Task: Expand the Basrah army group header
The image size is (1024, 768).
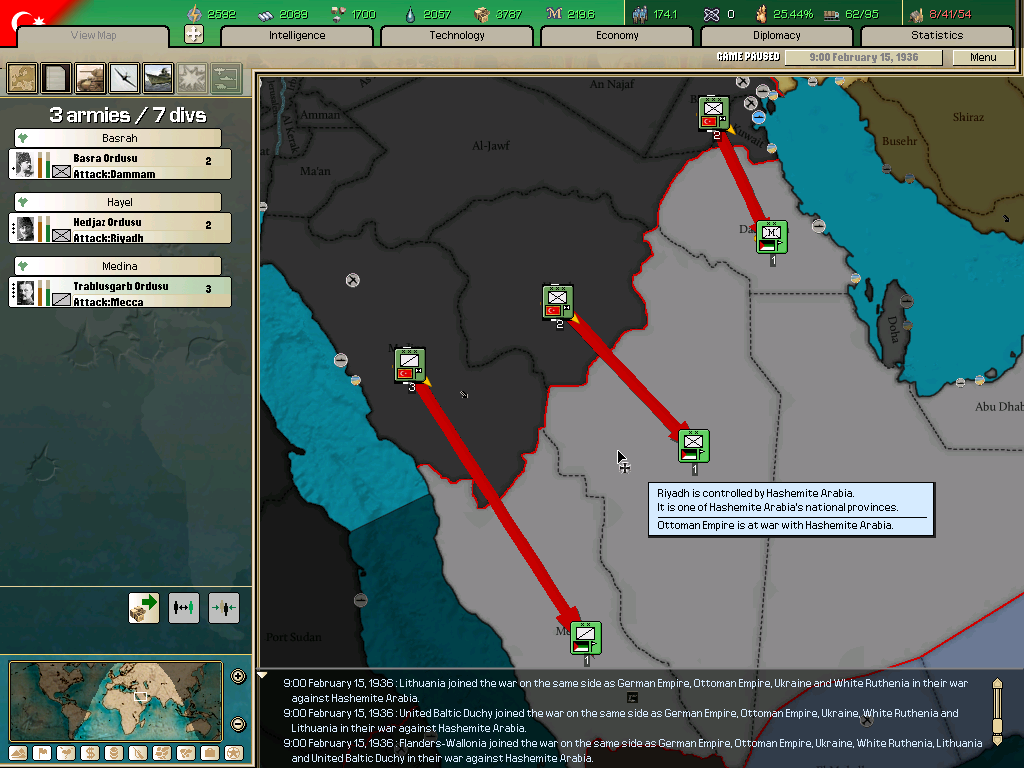Action: (119, 137)
